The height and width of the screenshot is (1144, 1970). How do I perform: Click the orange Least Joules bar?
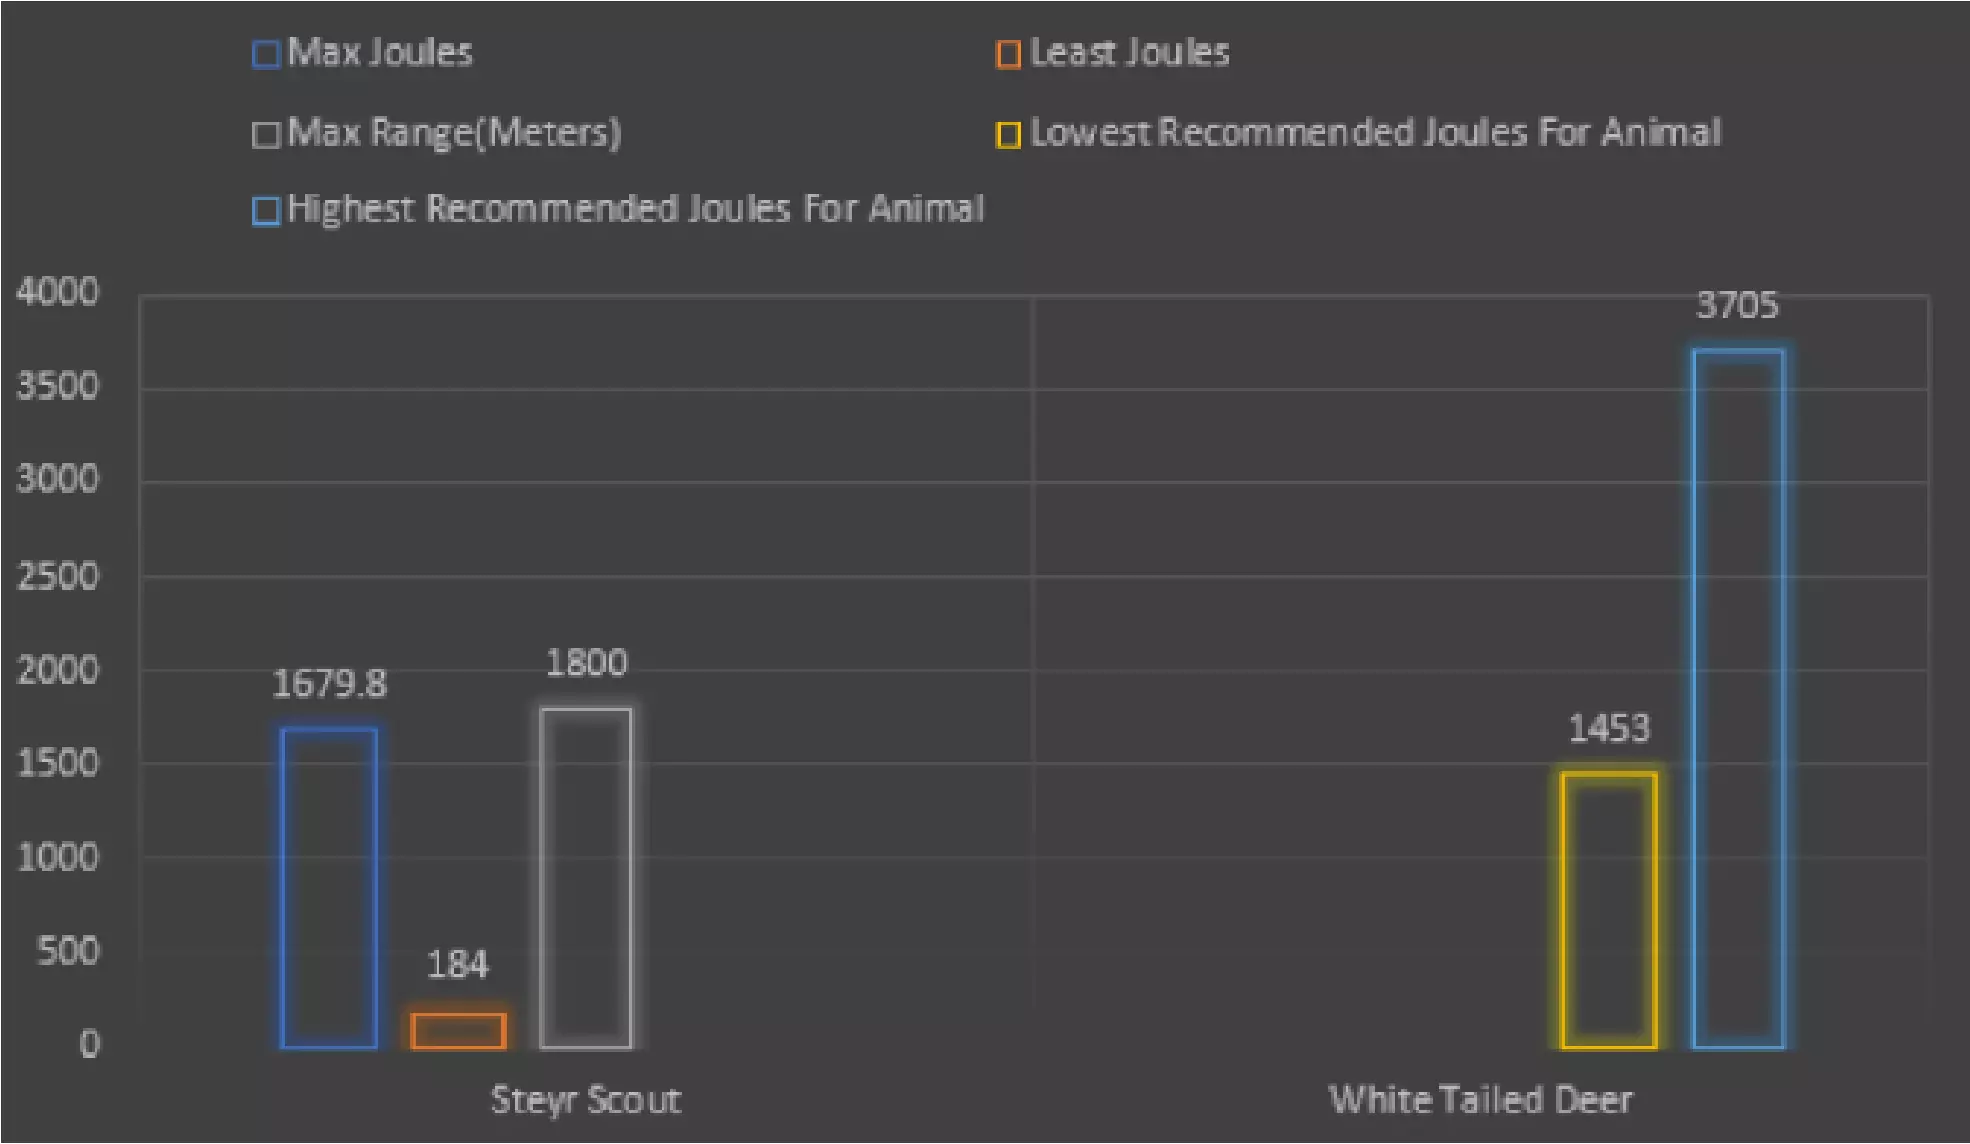[x=458, y=1031]
